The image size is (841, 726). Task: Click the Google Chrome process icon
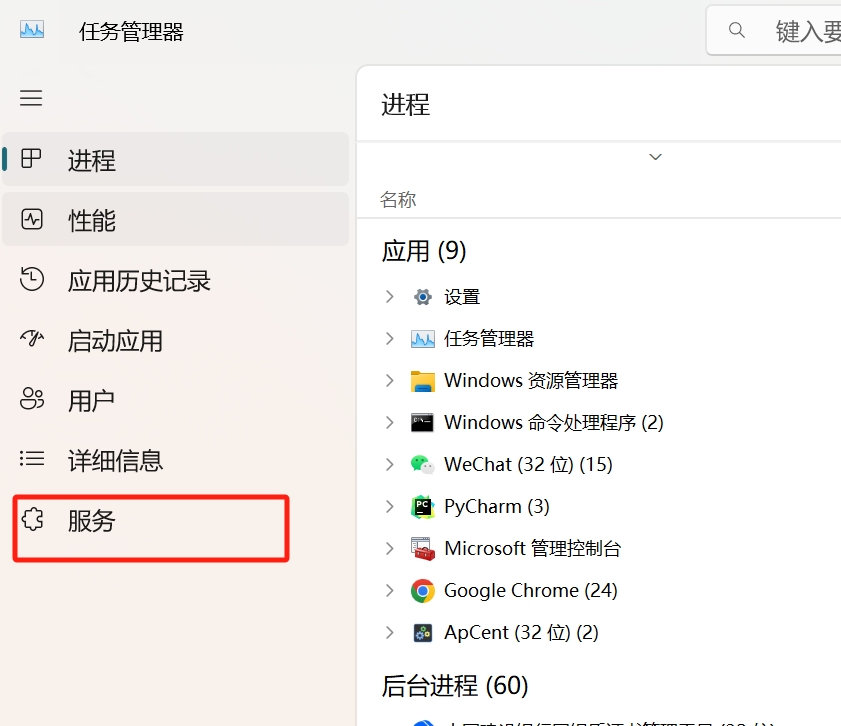(x=422, y=590)
